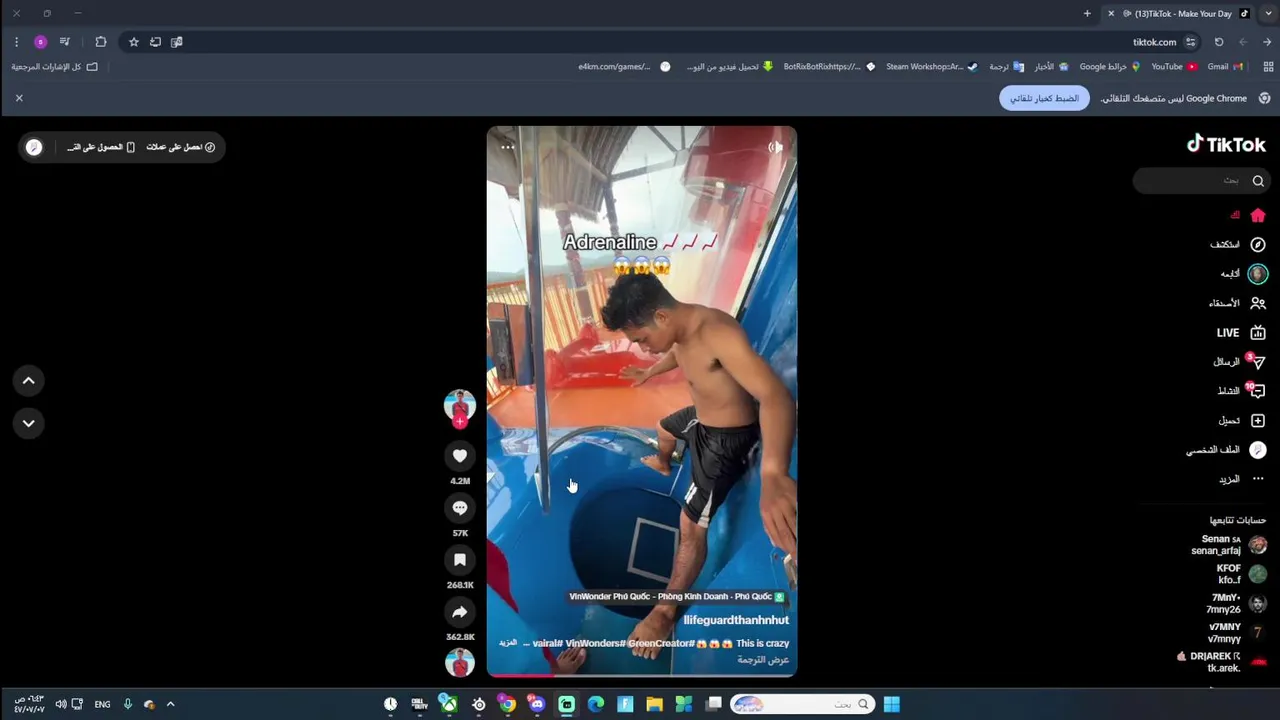Open the Friends (الأصدقاء) tab
The height and width of the screenshot is (720, 1280).
tap(1237, 303)
